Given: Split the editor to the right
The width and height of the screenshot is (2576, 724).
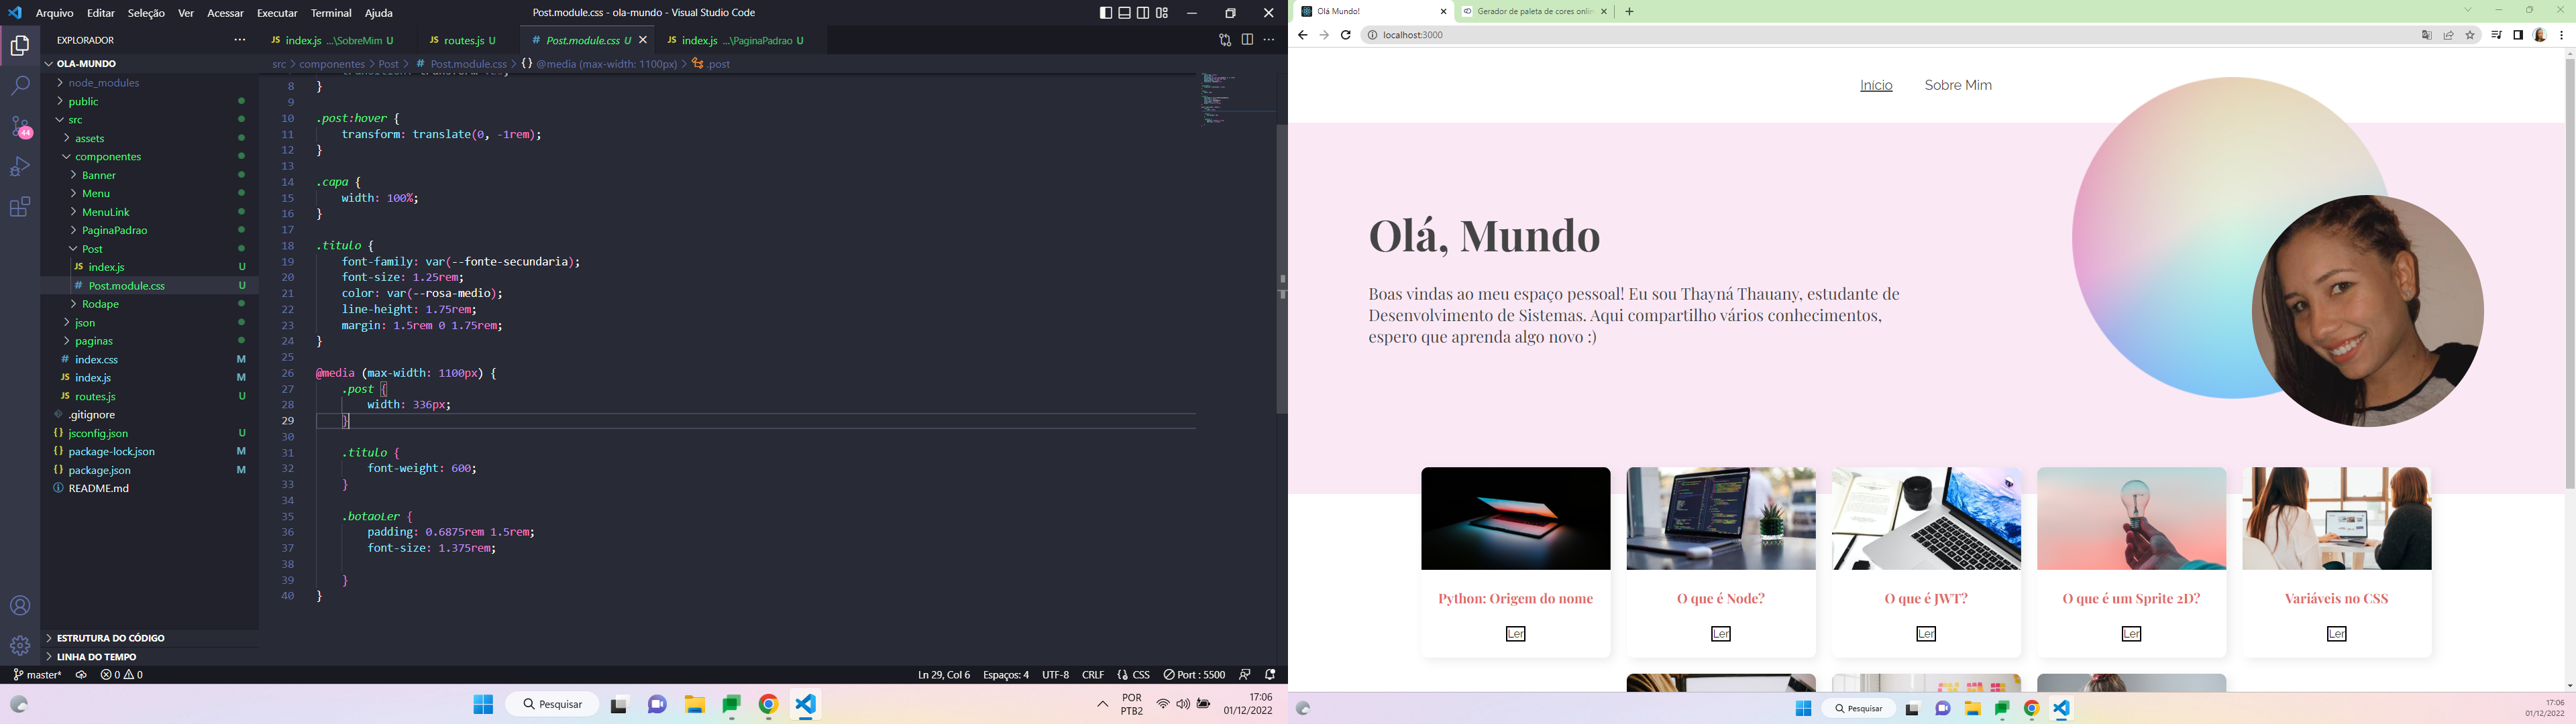Looking at the screenshot, I should (x=1247, y=40).
